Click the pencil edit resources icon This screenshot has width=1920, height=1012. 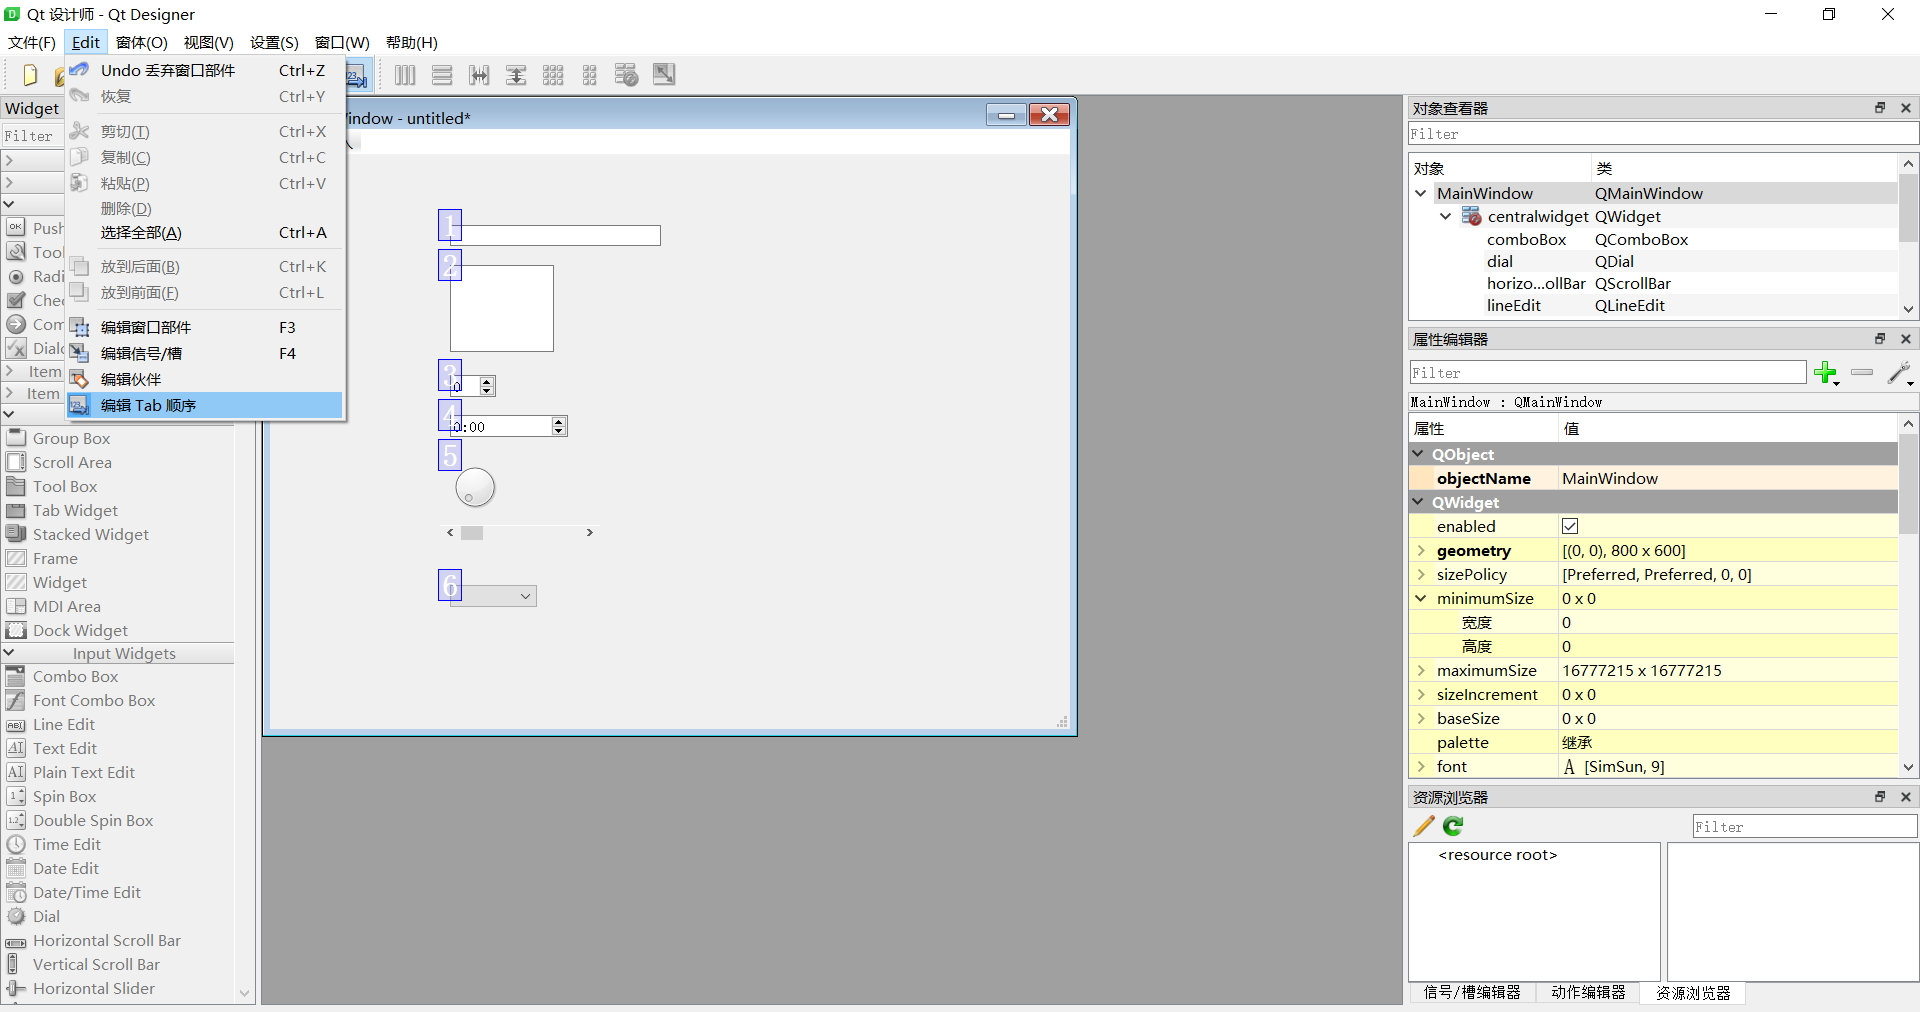click(1423, 826)
